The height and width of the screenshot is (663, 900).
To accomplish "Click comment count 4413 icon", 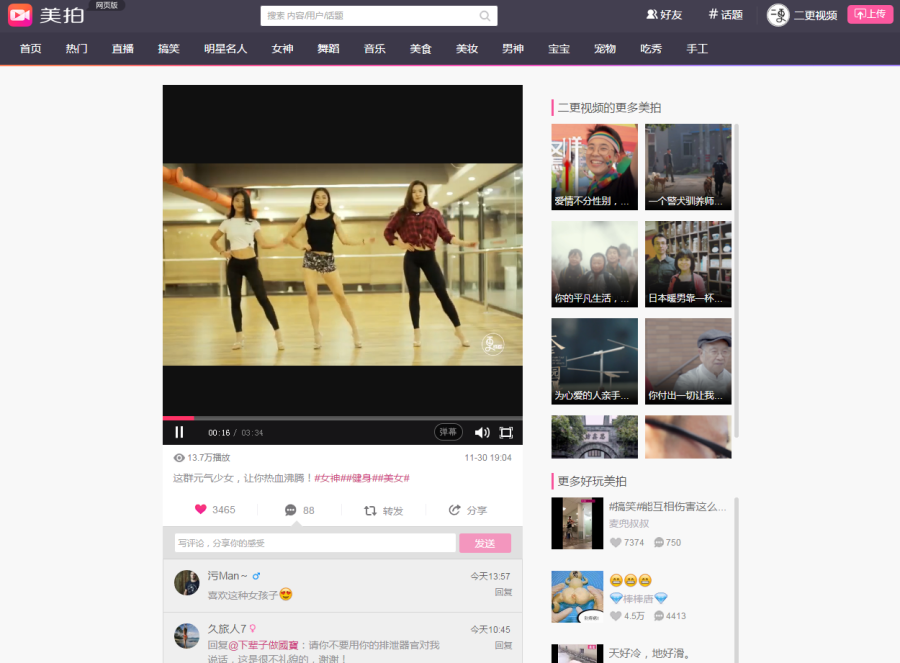I will [x=659, y=616].
